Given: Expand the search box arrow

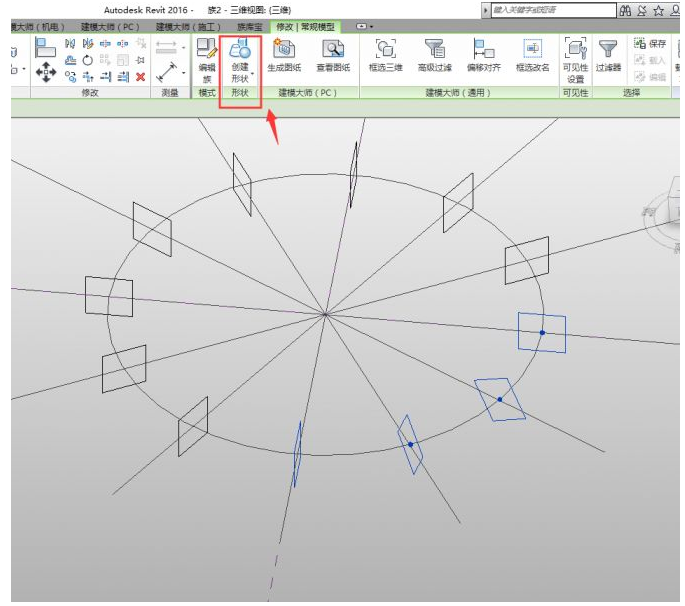Looking at the screenshot, I should pyautogui.click(x=486, y=10).
